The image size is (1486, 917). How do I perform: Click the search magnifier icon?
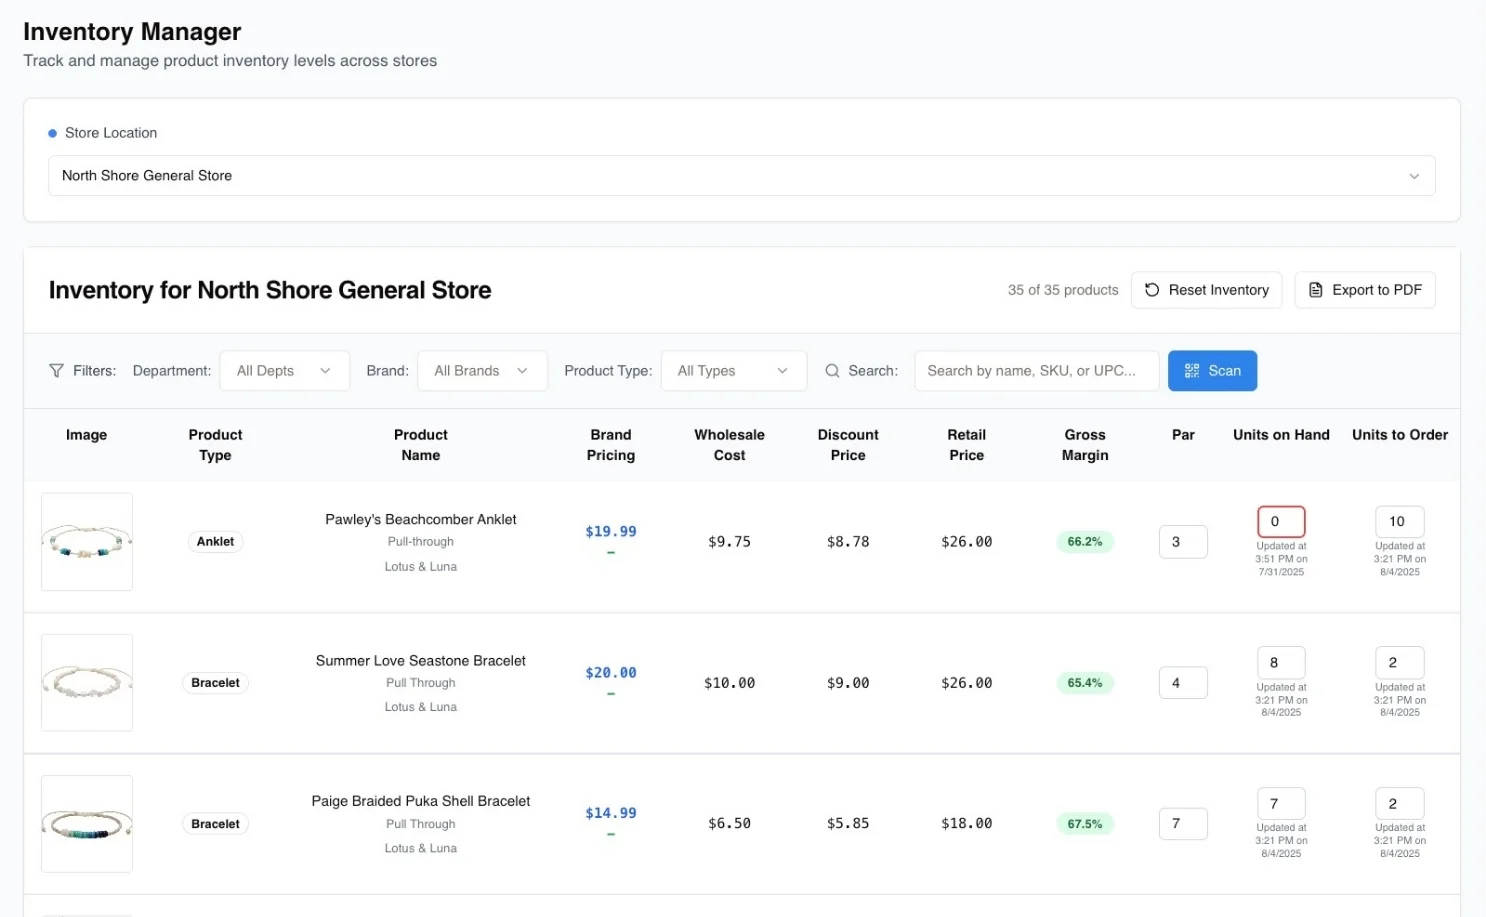click(x=832, y=371)
